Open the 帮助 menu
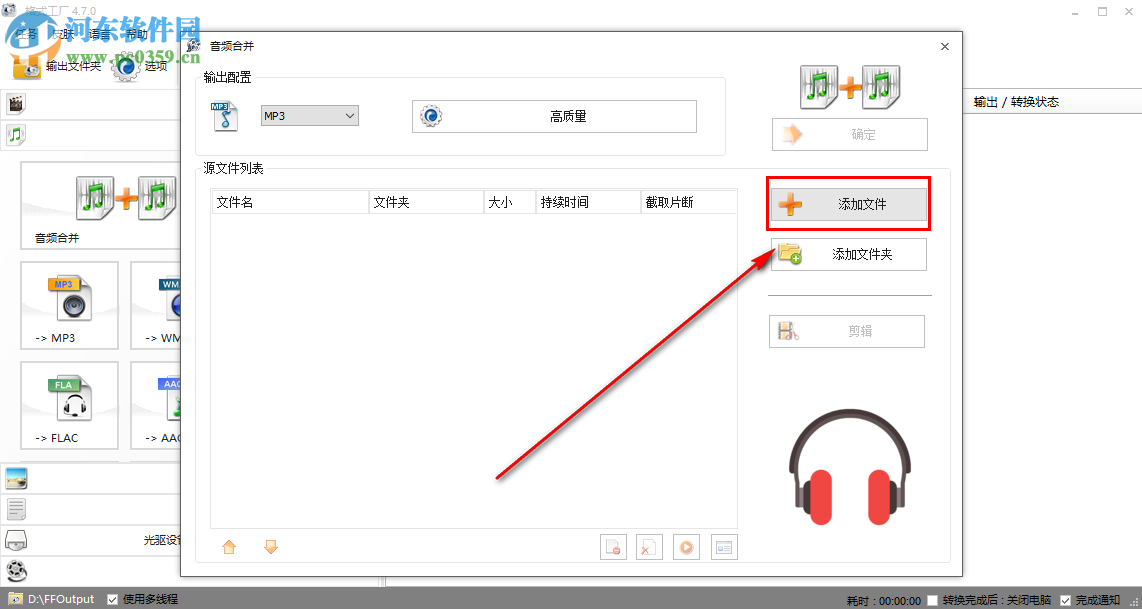 pos(135,31)
